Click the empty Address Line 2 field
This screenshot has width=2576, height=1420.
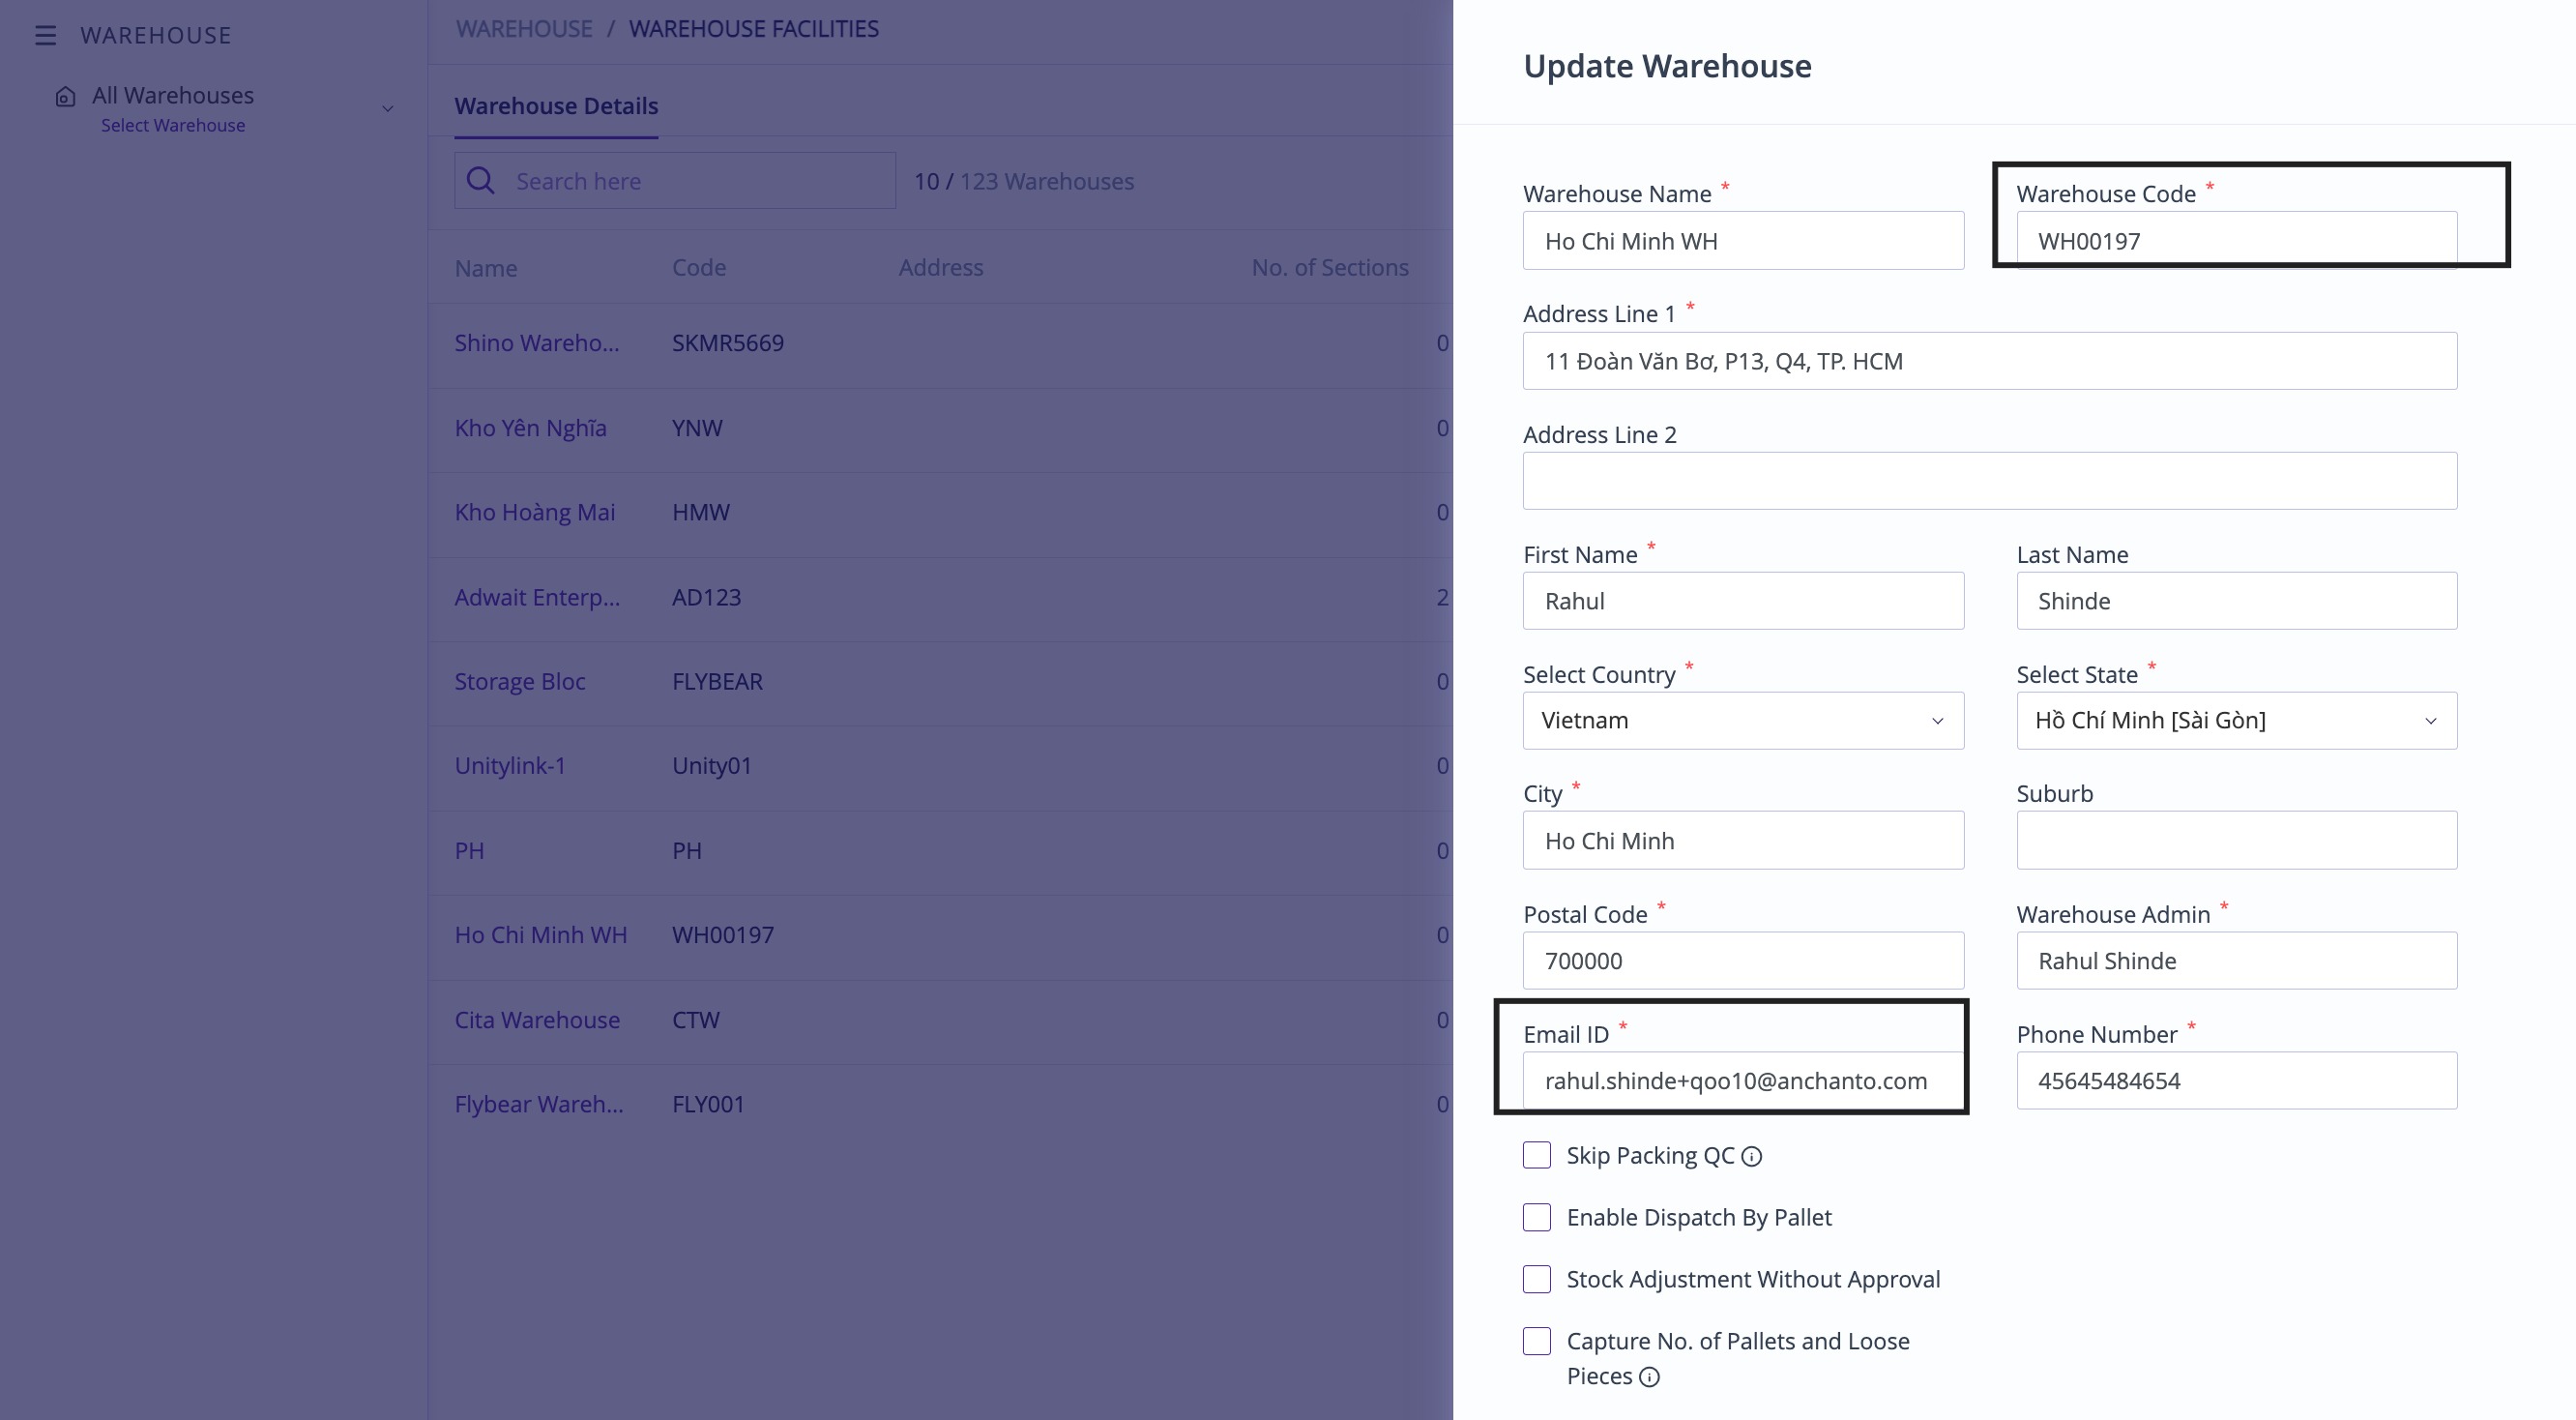(x=1990, y=481)
